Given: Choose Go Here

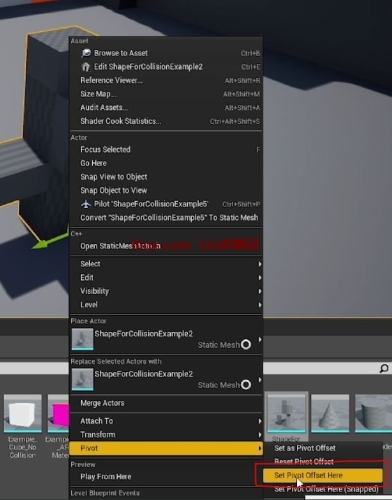Looking at the screenshot, I should tap(166, 163).
